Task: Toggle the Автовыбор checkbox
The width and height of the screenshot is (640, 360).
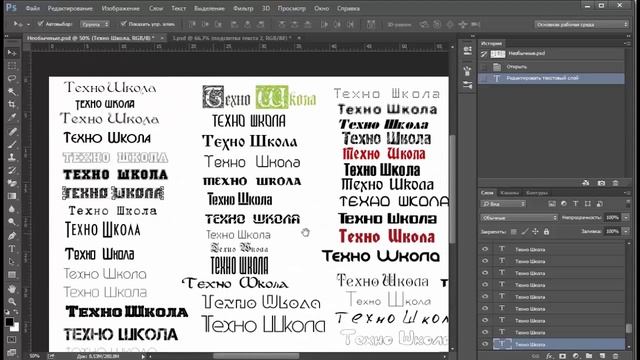Action: (x=40, y=24)
